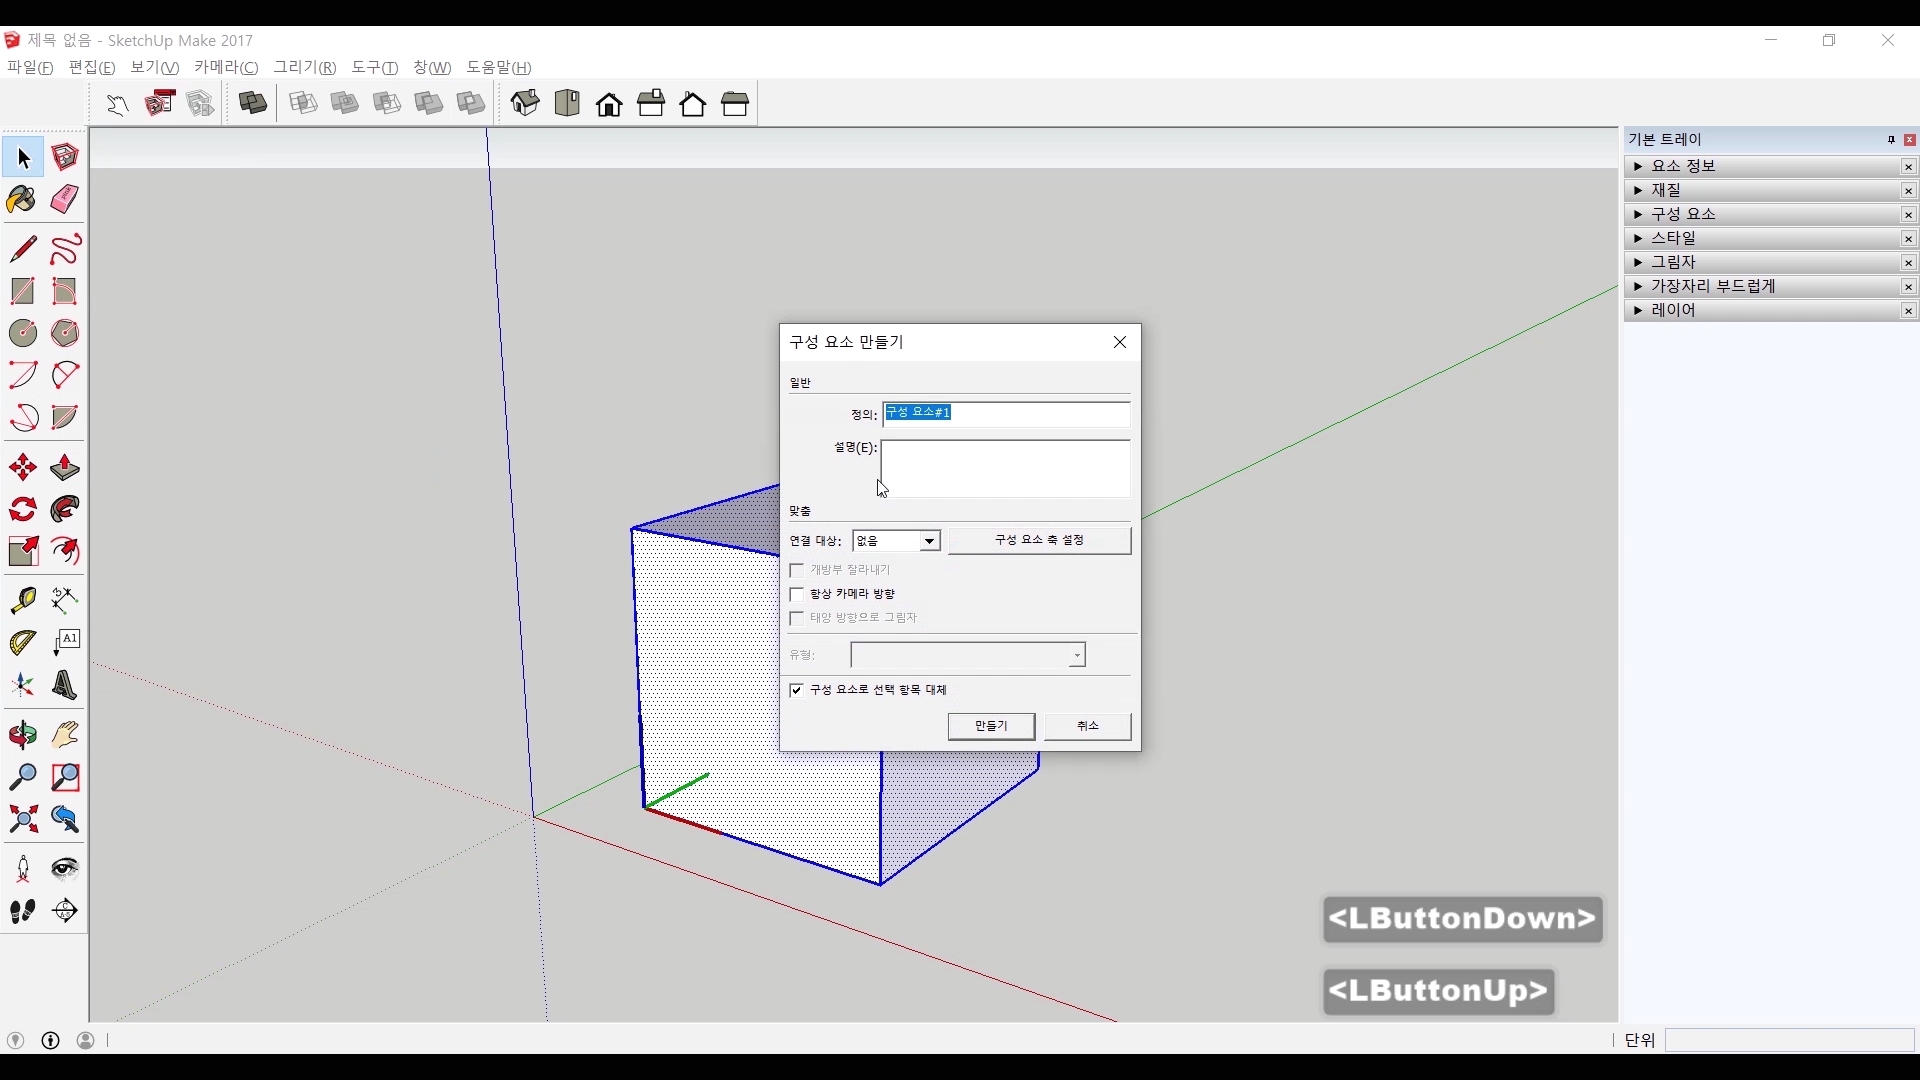
Task: Uncheck 구성 요소로 선택 항목 대체
Action: (798, 691)
